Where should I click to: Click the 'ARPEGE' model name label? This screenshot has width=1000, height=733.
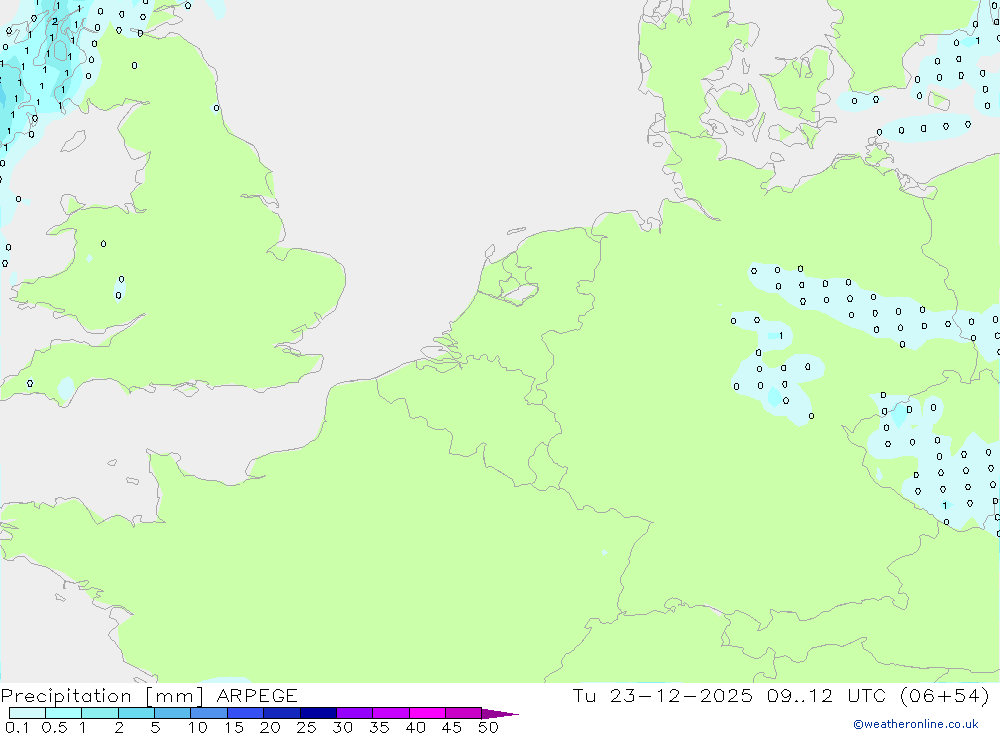[256, 695]
